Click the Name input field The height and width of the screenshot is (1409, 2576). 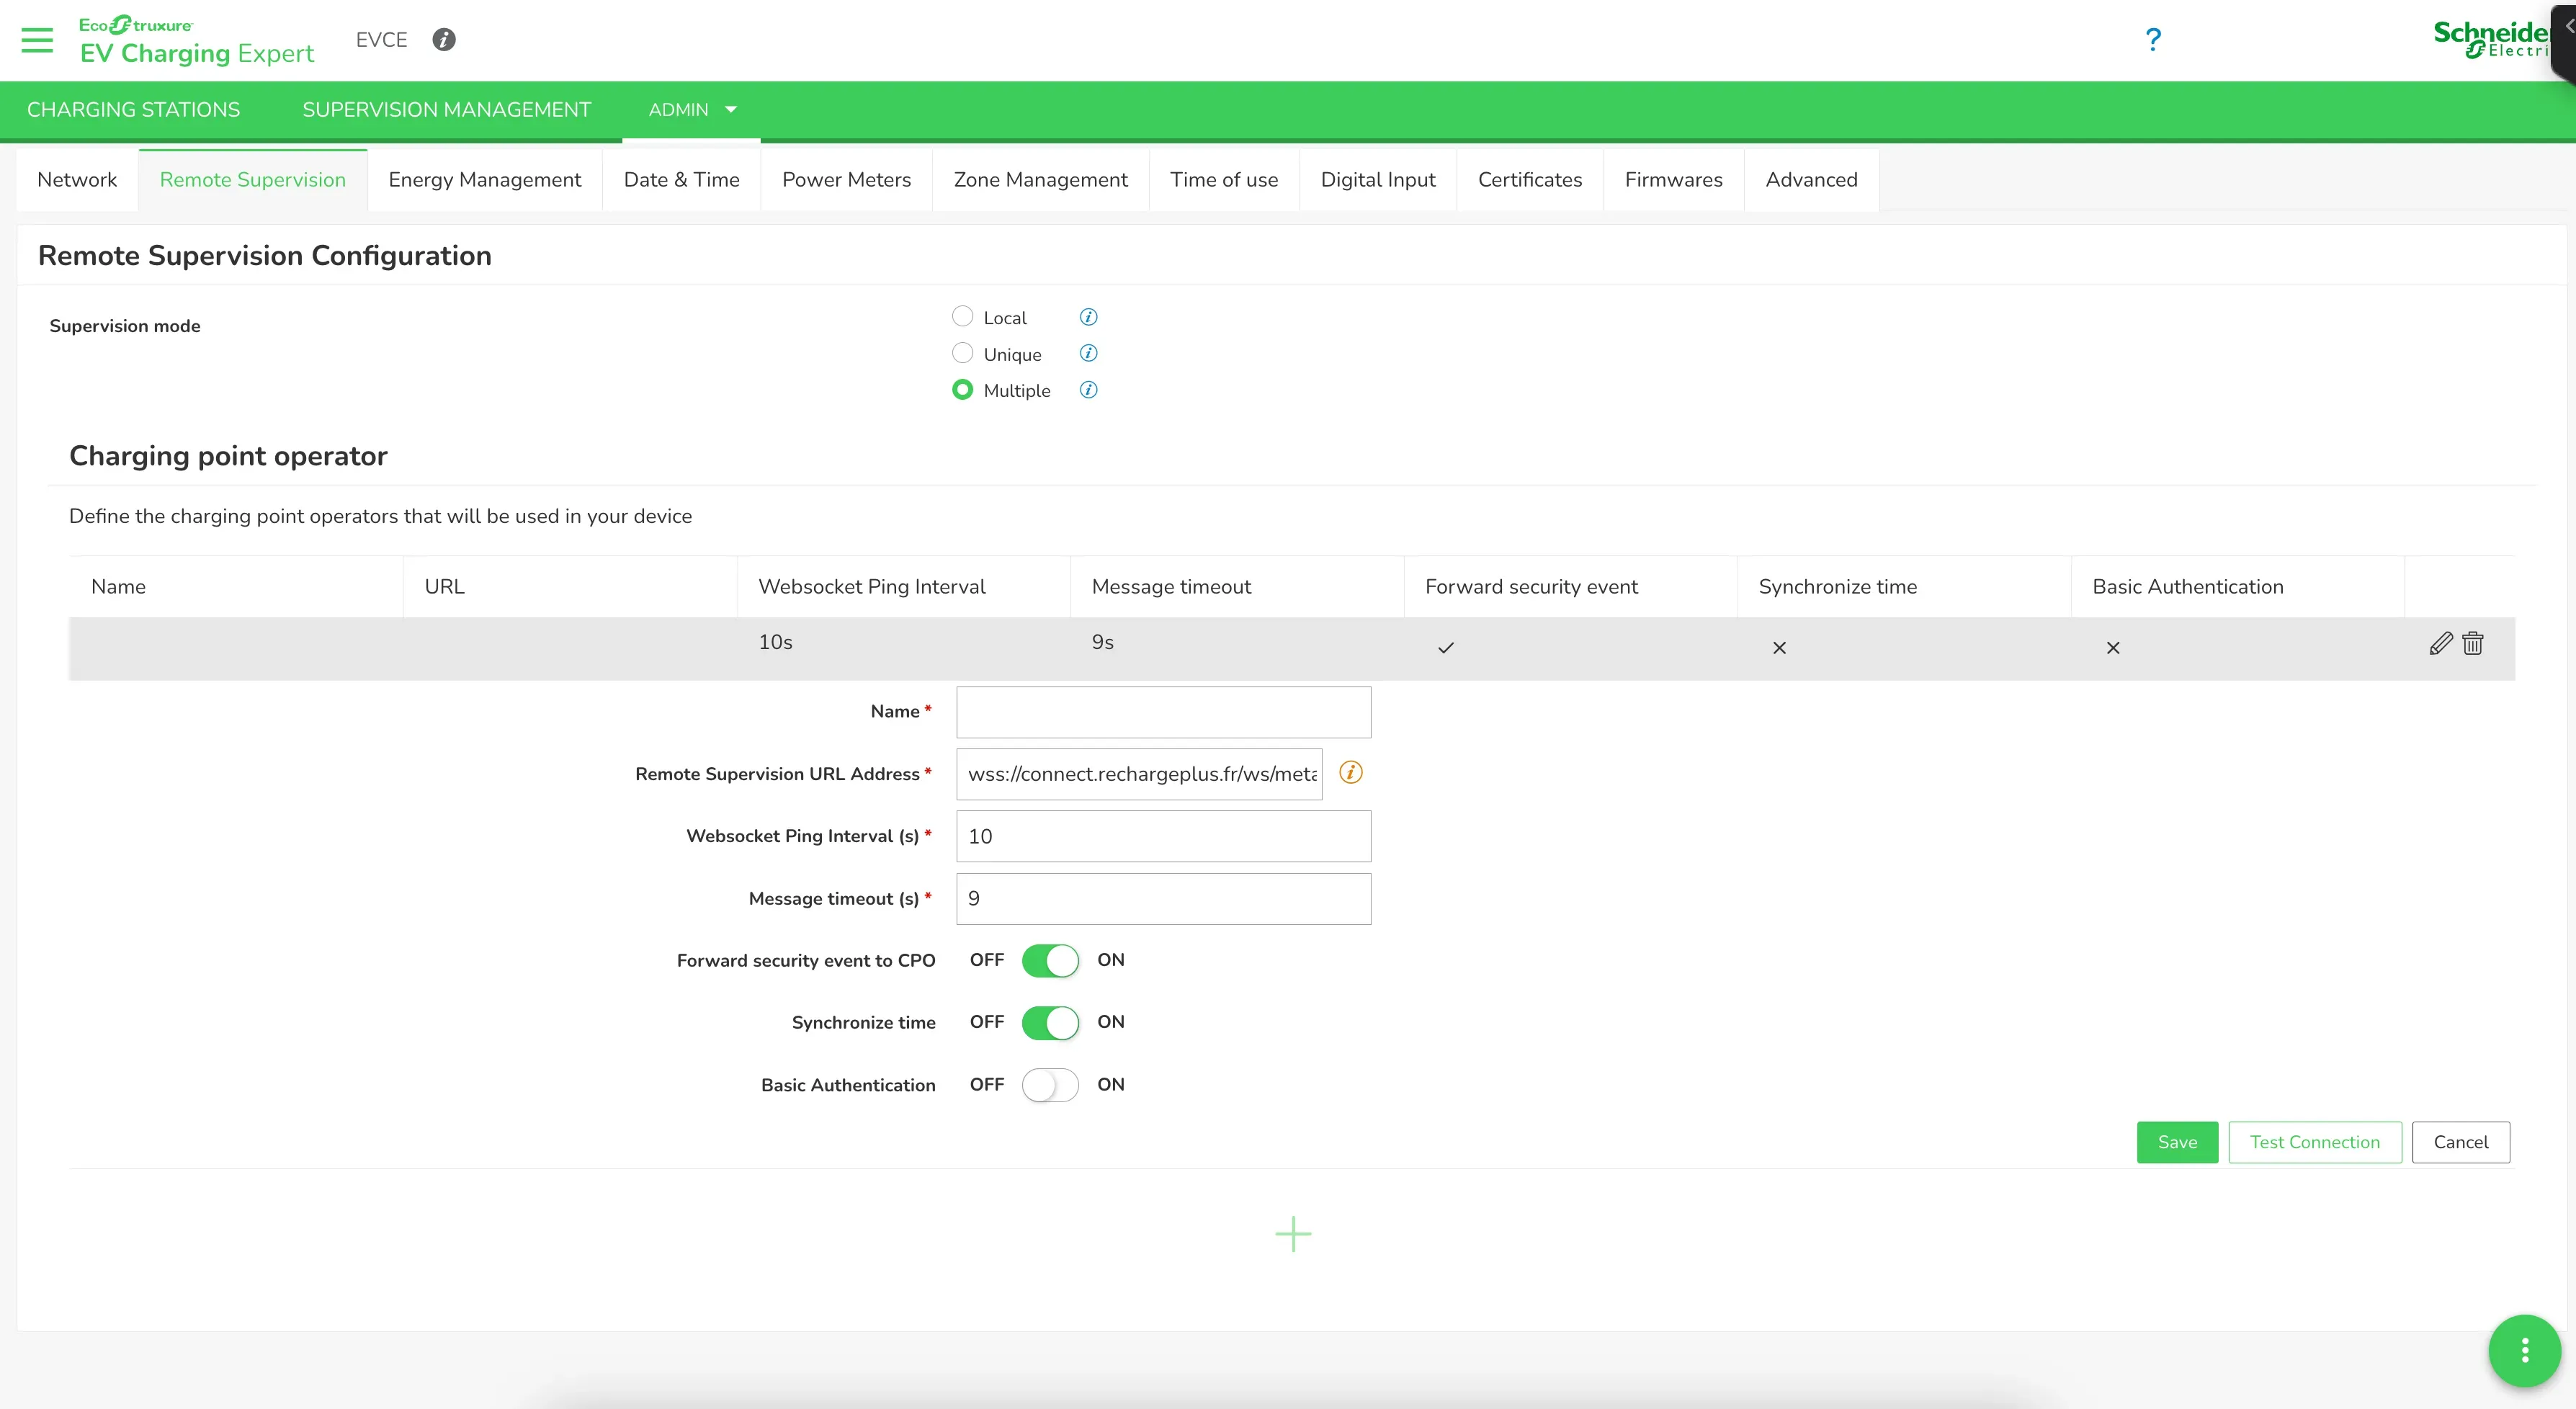[x=1163, y=712]
